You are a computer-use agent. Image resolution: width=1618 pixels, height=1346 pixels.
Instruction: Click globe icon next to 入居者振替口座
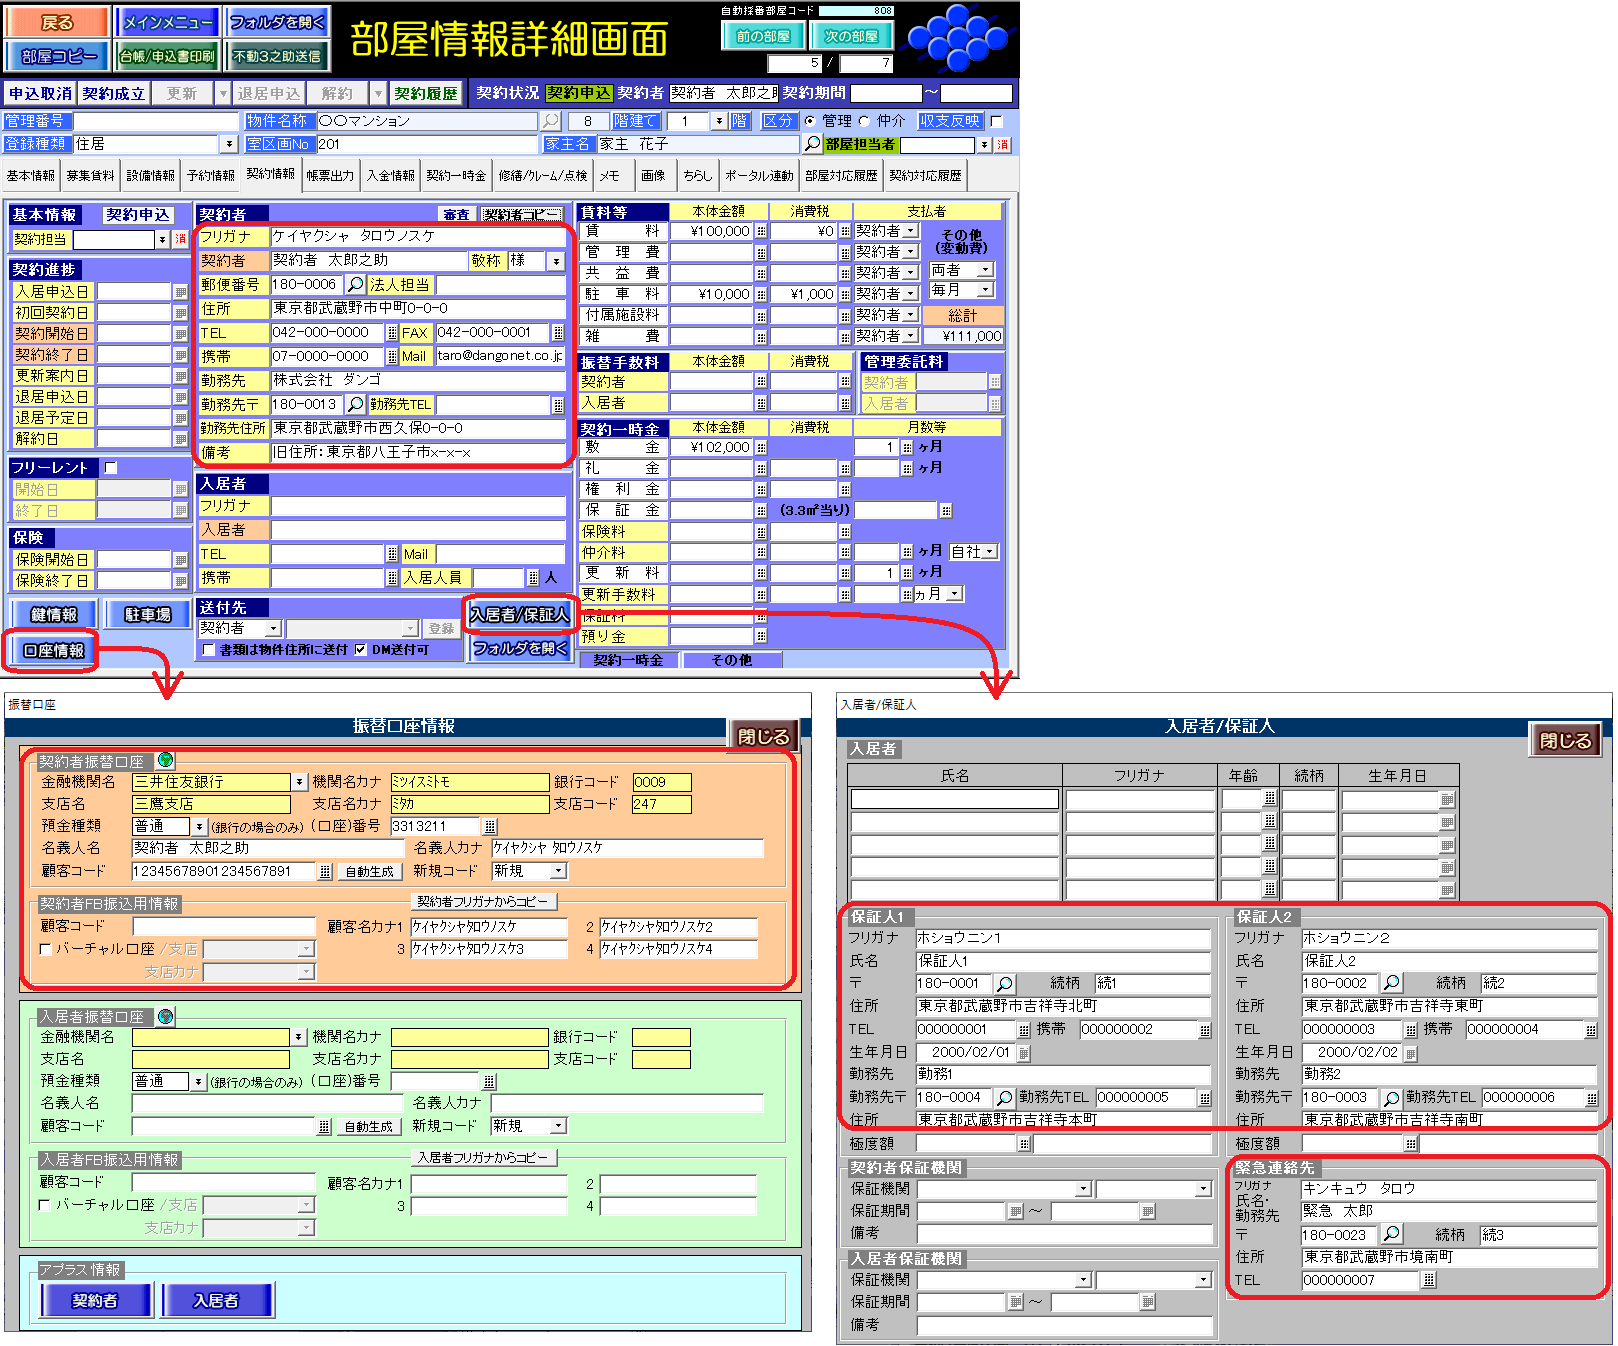click(166, 1017)
